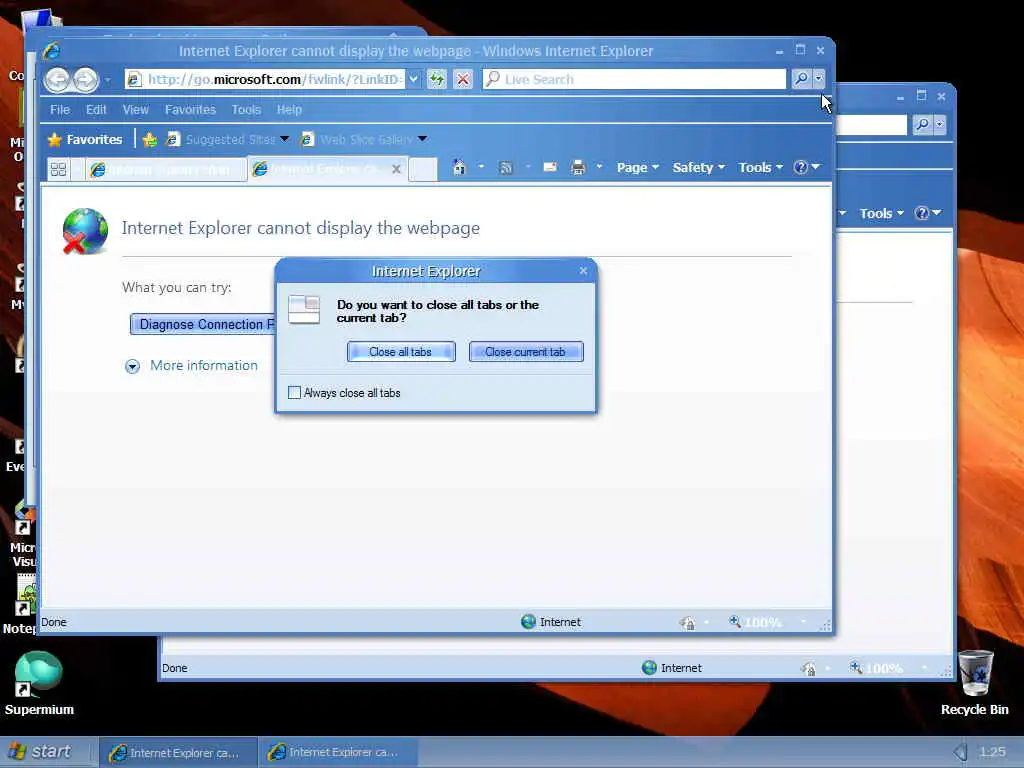Click the Windows start button
The image size is (1024, 768).
click(40, 752)
